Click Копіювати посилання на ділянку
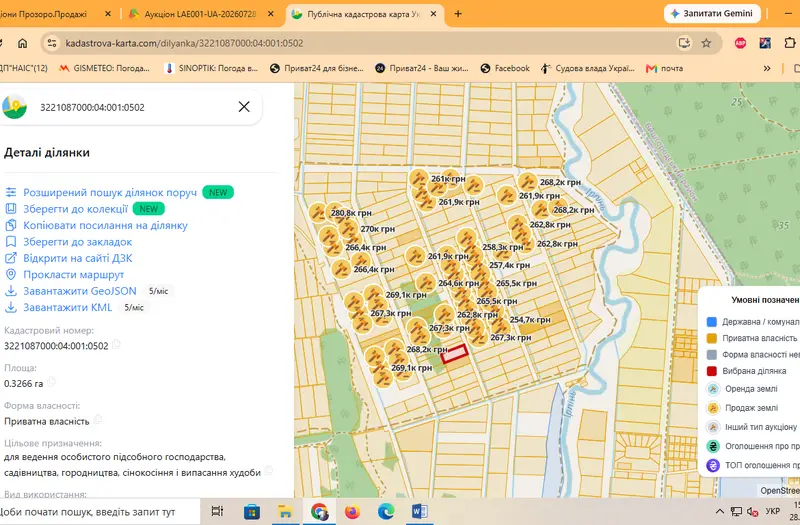800x525 pixels. click(x=105, y=225)
